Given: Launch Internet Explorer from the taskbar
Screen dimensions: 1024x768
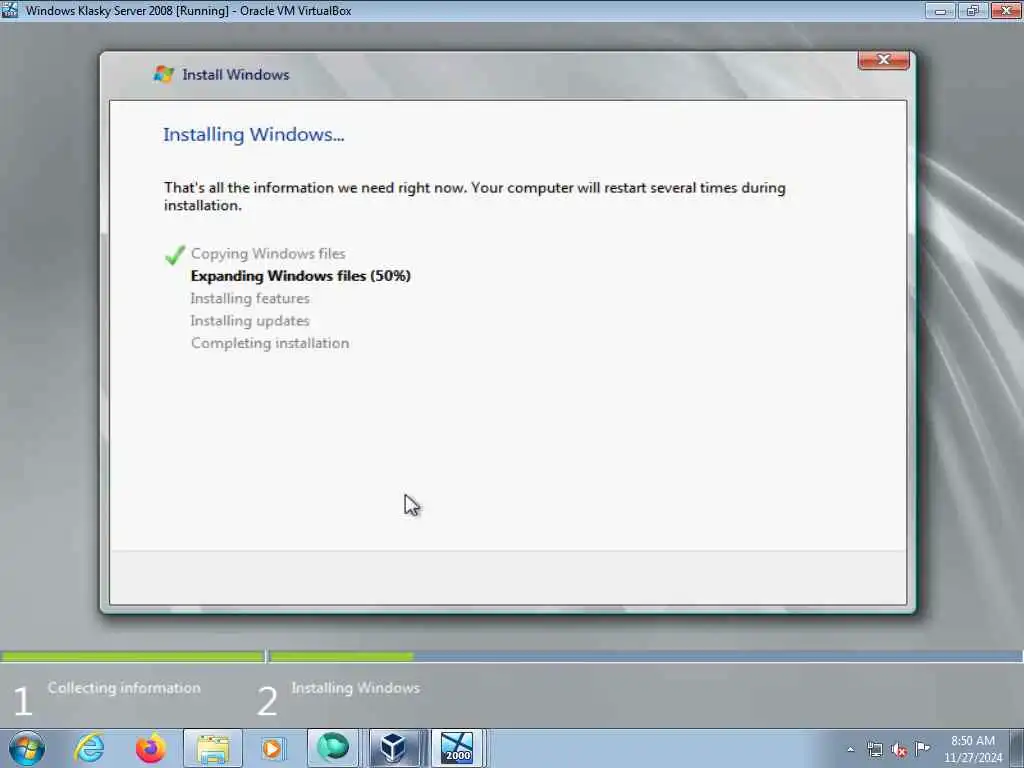Looking at the screenshot, I should (x=89, y=748).
